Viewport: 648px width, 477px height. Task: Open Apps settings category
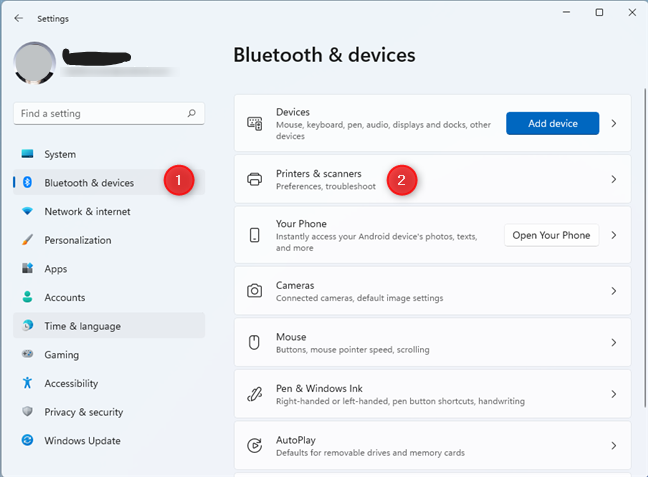click(x=109, y=269)
